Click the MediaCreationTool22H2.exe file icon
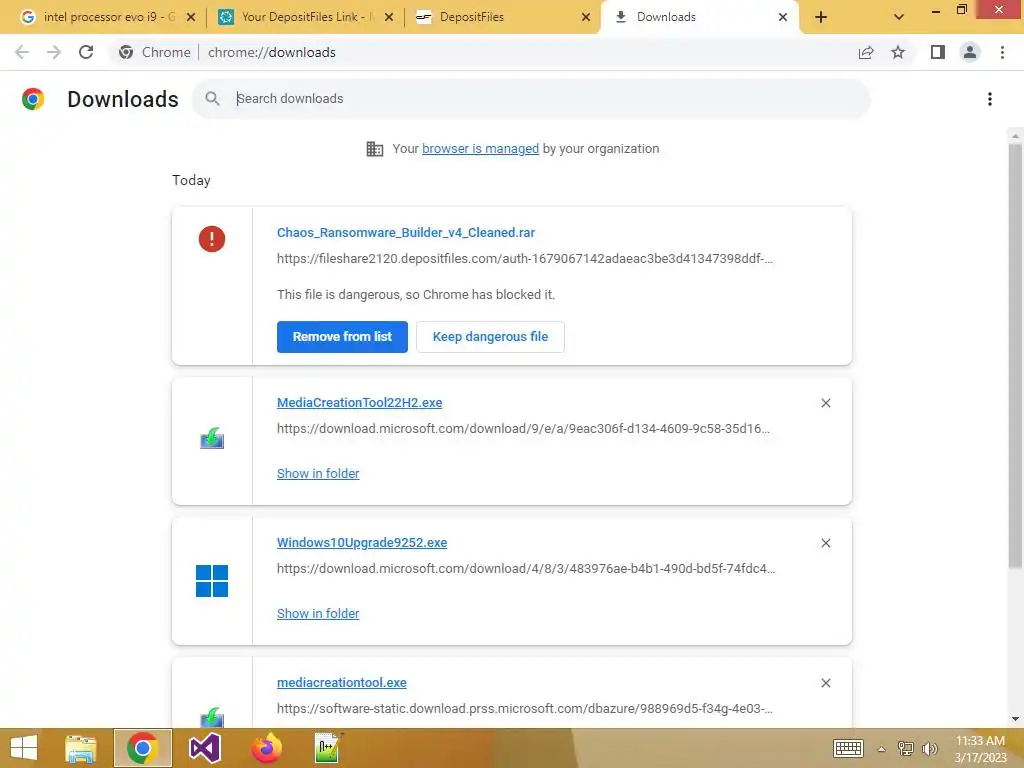The image size is (1024, 768). [x=212, y=438]
